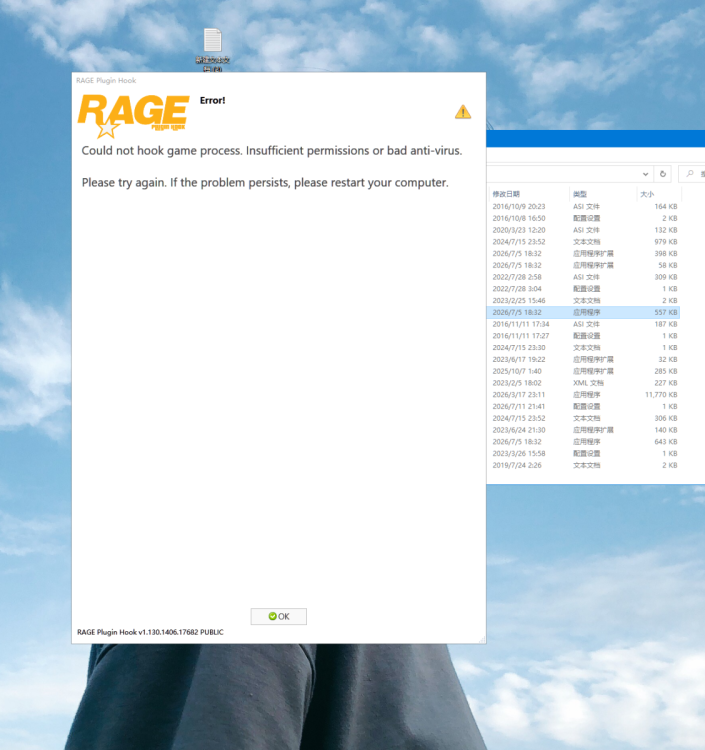Select the file row dated 2016/11/11 17:27
This screenshot has width=705, height=750.
tap(583, 336)
